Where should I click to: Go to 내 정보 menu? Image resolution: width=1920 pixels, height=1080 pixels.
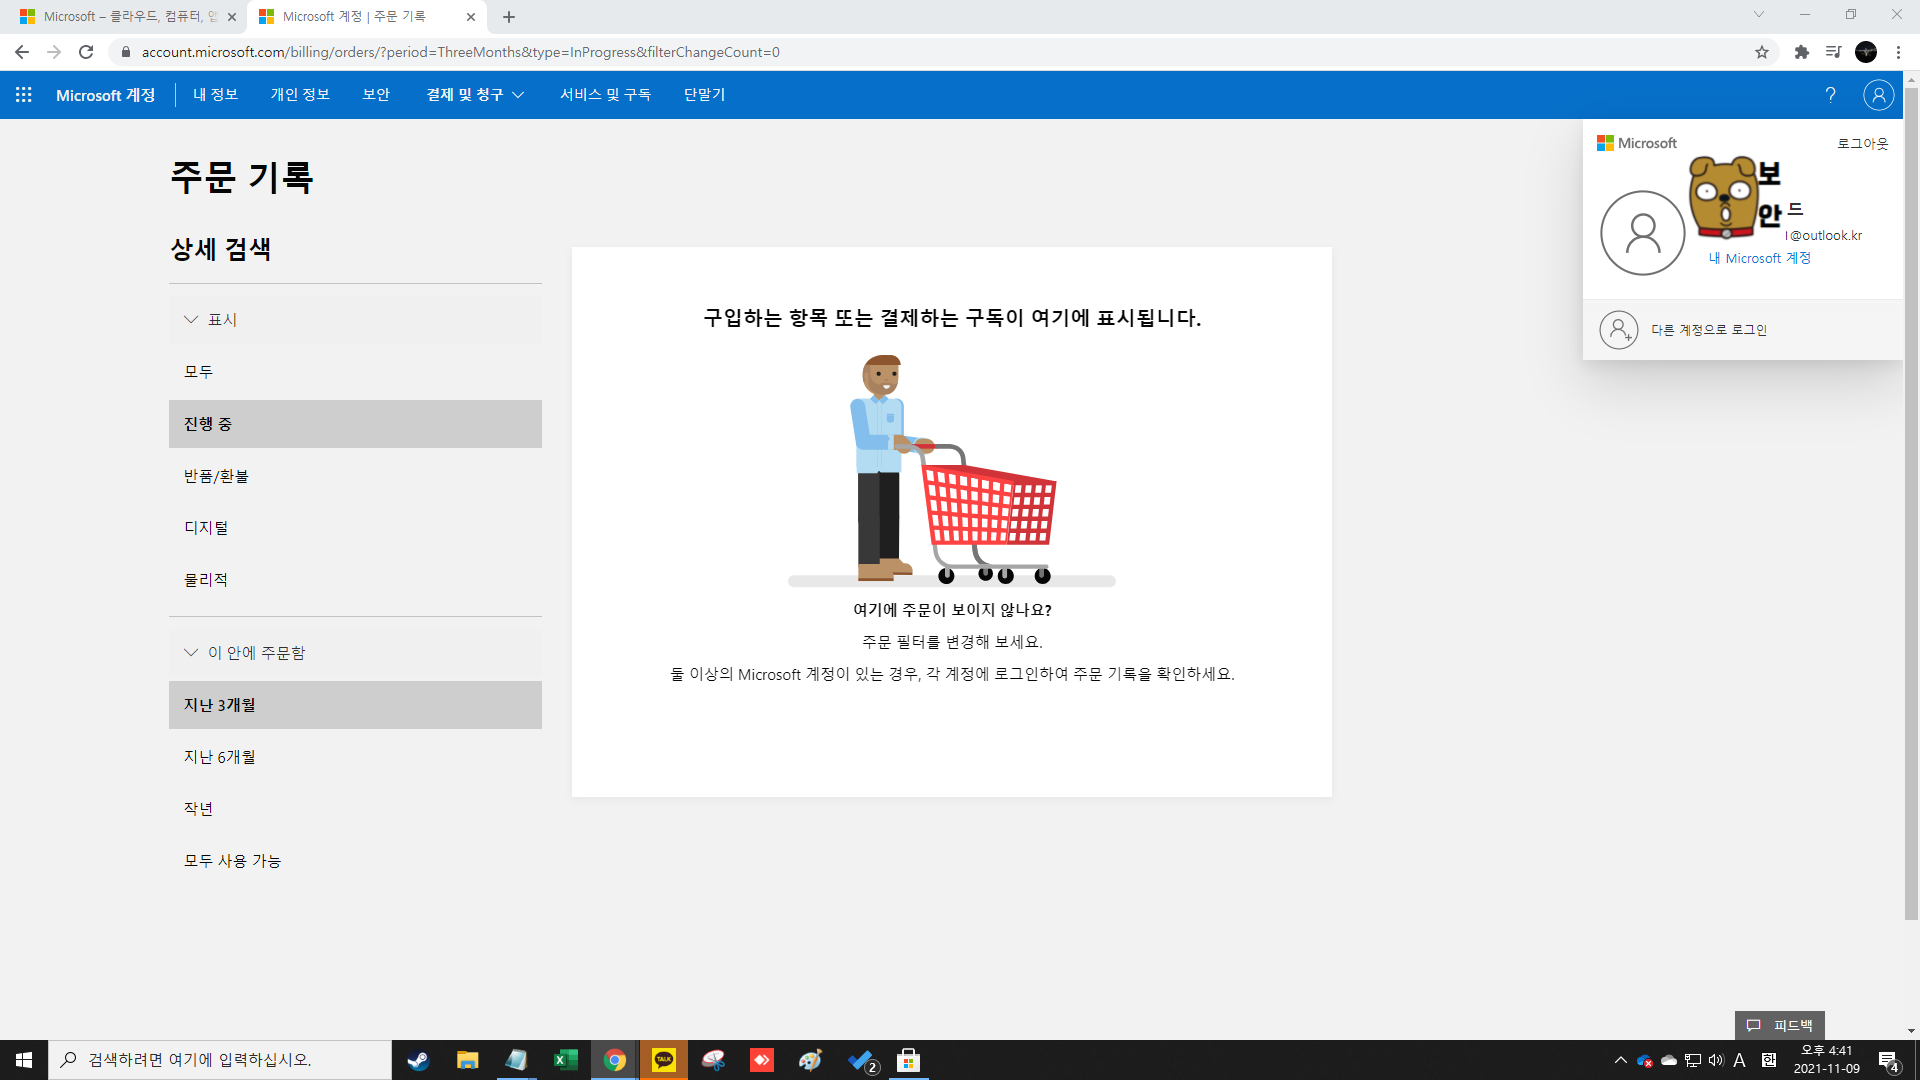pos(215,95)
